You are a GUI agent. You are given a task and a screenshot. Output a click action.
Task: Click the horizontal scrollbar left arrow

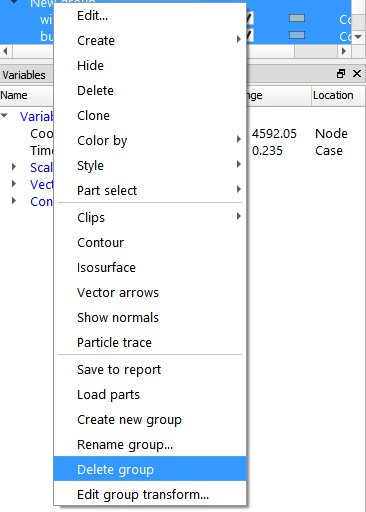point(5,51)
